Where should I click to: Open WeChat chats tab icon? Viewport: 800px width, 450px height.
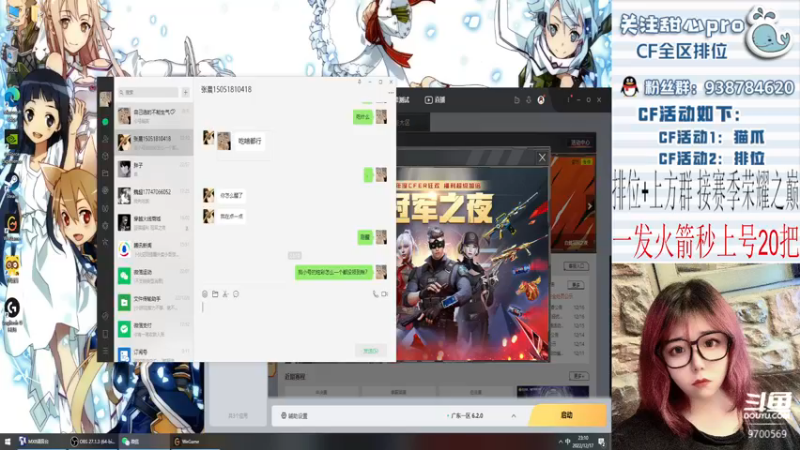tap(105, 122)
